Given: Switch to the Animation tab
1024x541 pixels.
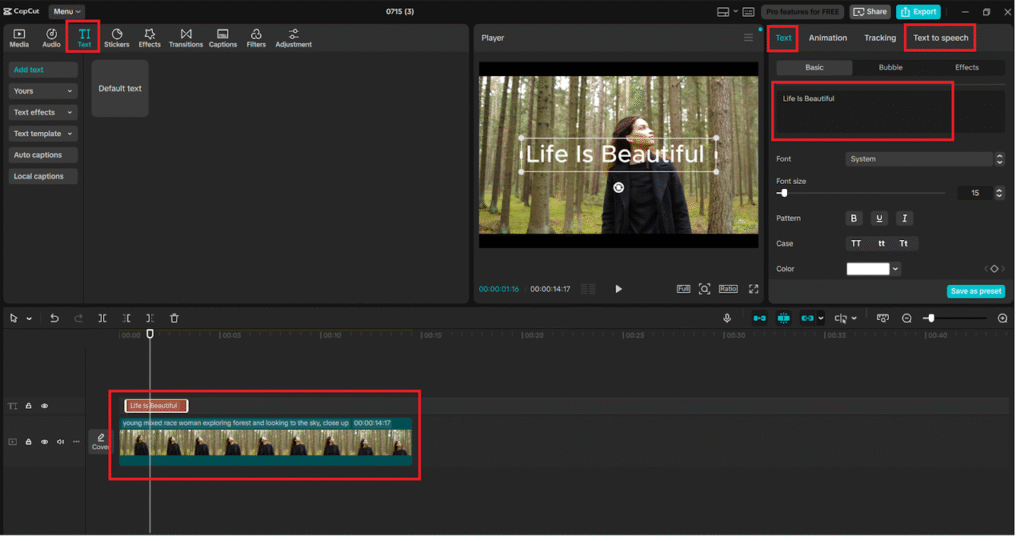Looking at the screenshot, I should tap(827, 38).
